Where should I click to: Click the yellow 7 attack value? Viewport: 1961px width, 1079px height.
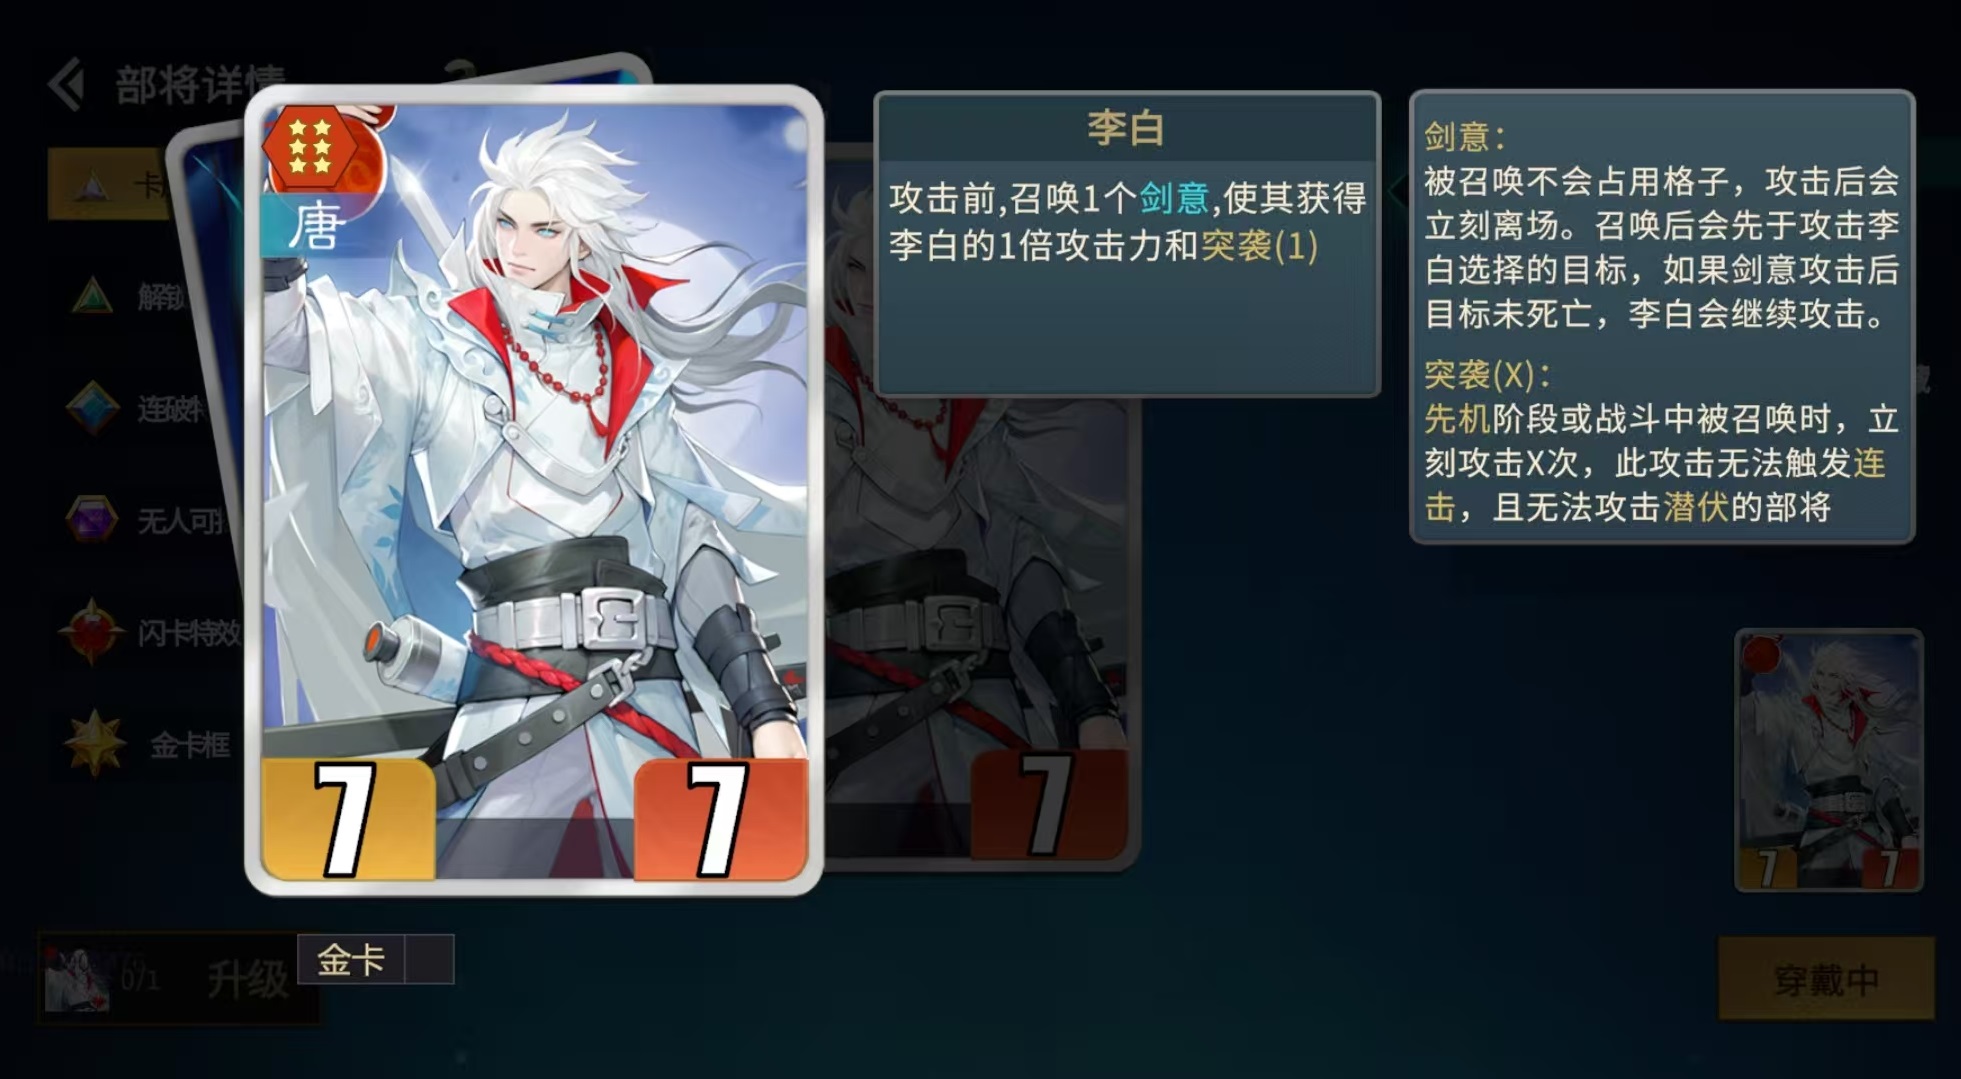click(346, 819)
